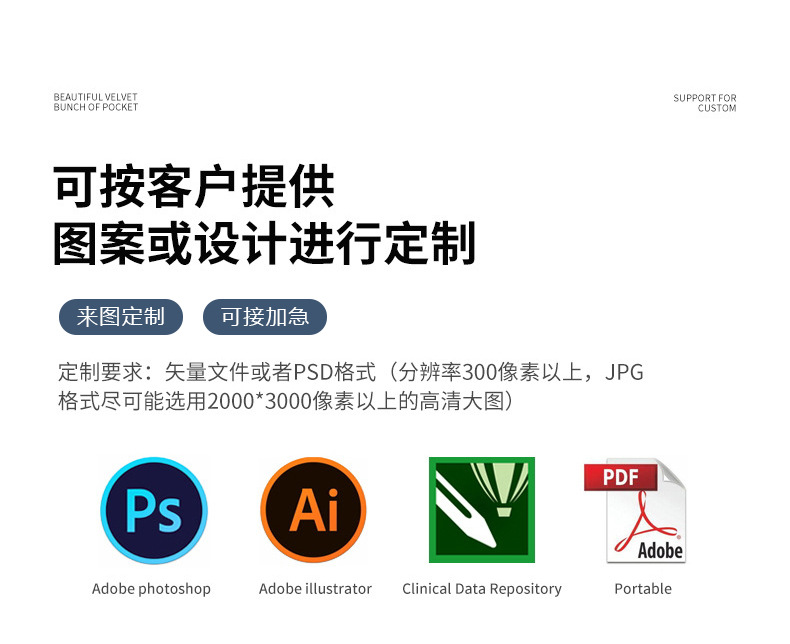Click the Adobe Illustrator Ai icon
Viewport: 790px width, 644px height.
coord(313,509)
